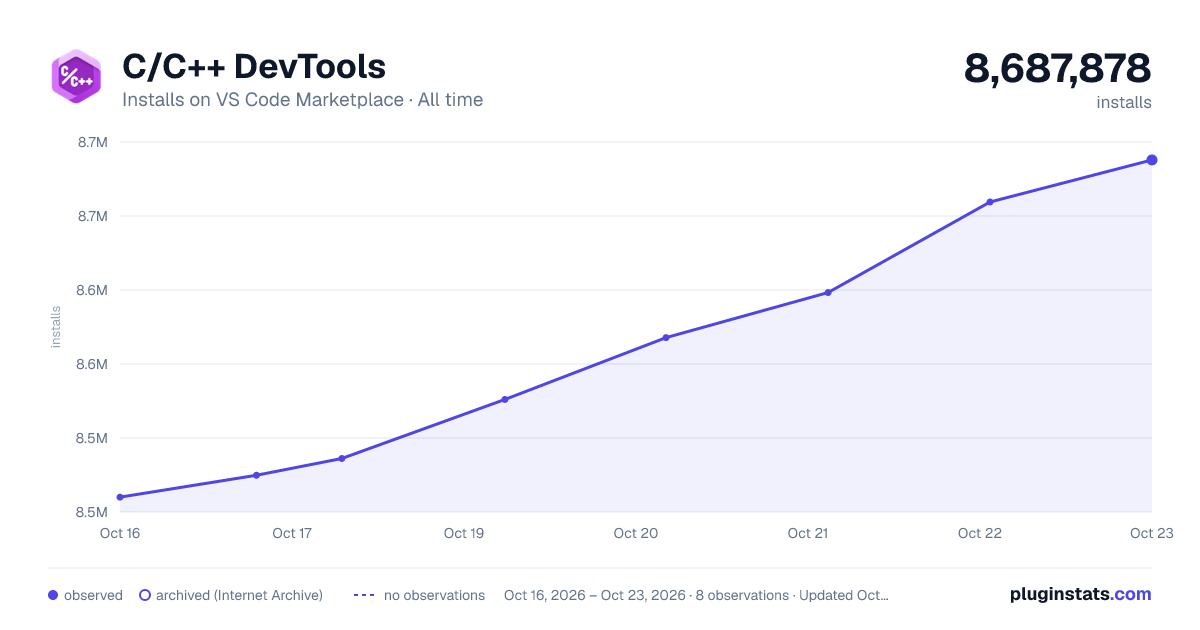
Task: Click the Oct 17 axis label
Action: click(x=292, y=533)
